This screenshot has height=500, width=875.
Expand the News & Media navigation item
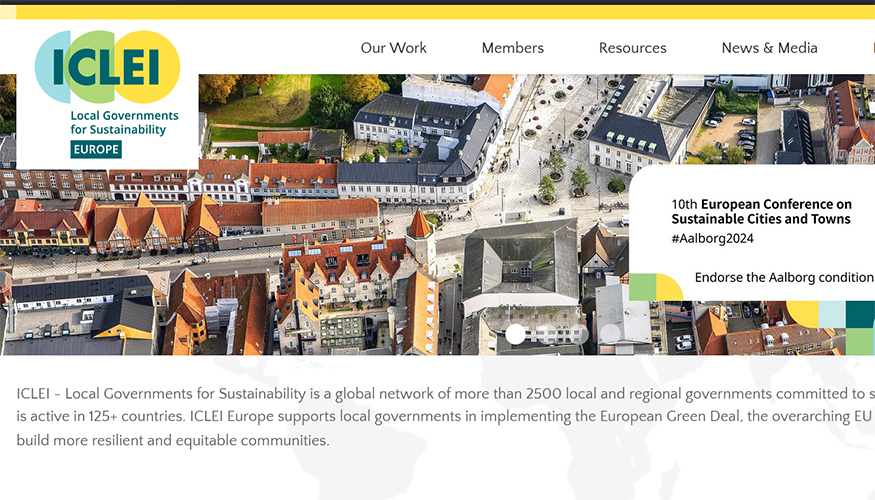click(769, 48)
